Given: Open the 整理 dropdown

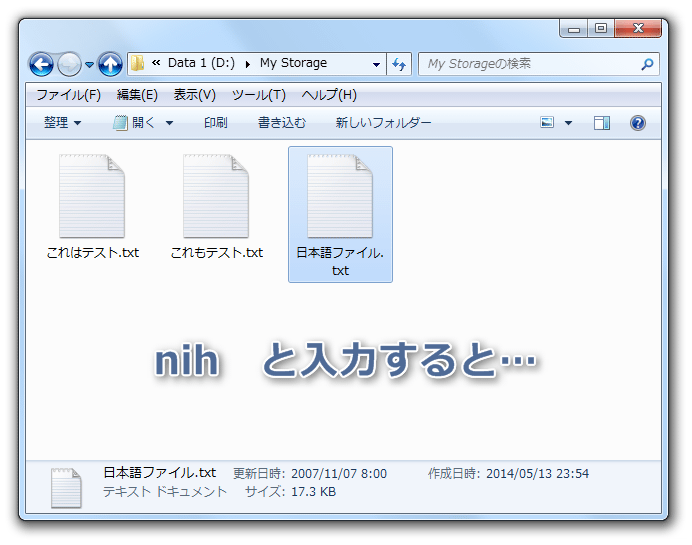Looking at the screenshot, I should [x=63, y=123].
